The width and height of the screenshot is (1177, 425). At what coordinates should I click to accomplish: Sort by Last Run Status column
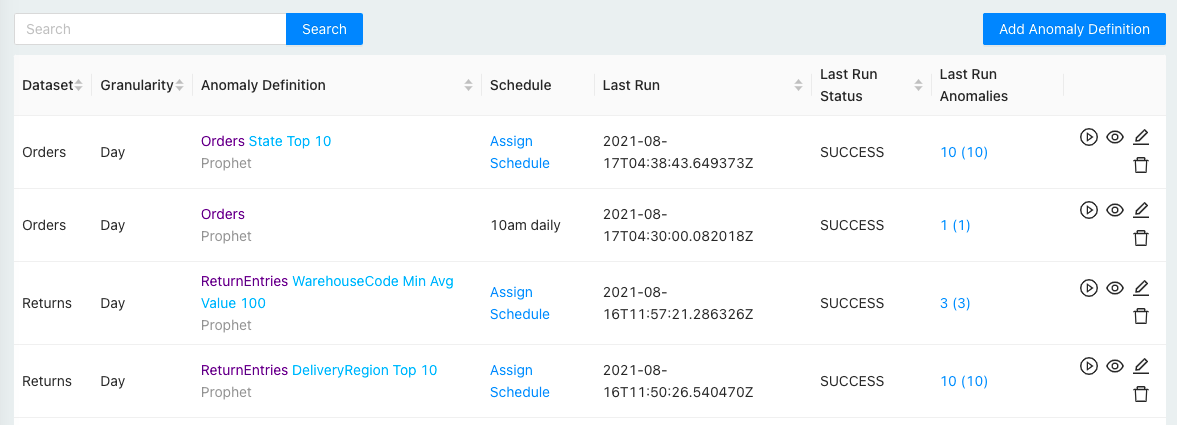[x=918, y=86]
